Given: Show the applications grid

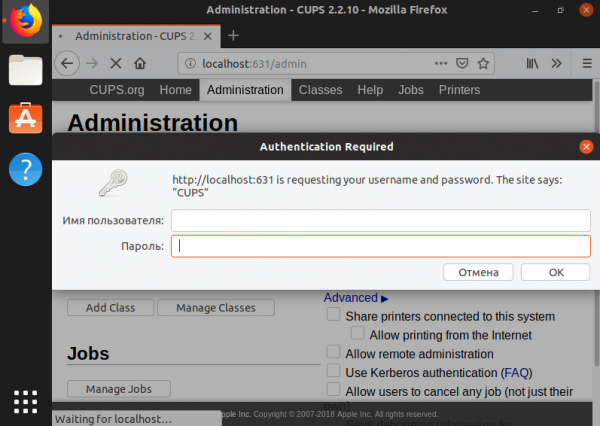Looking at the screenshot, I should pos(26,402).
